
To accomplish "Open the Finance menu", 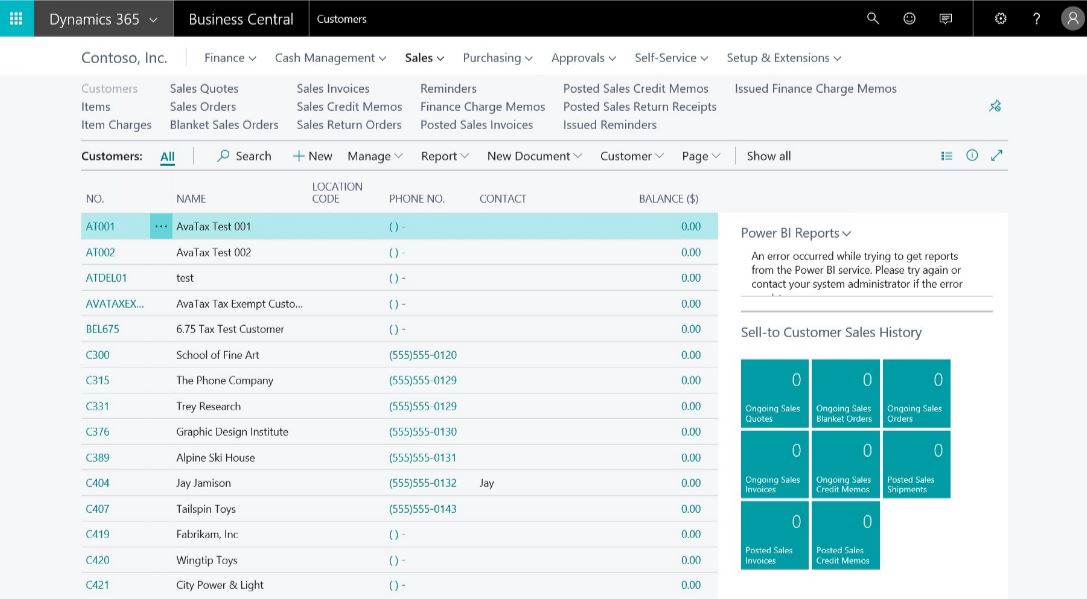I will point(230,58).
